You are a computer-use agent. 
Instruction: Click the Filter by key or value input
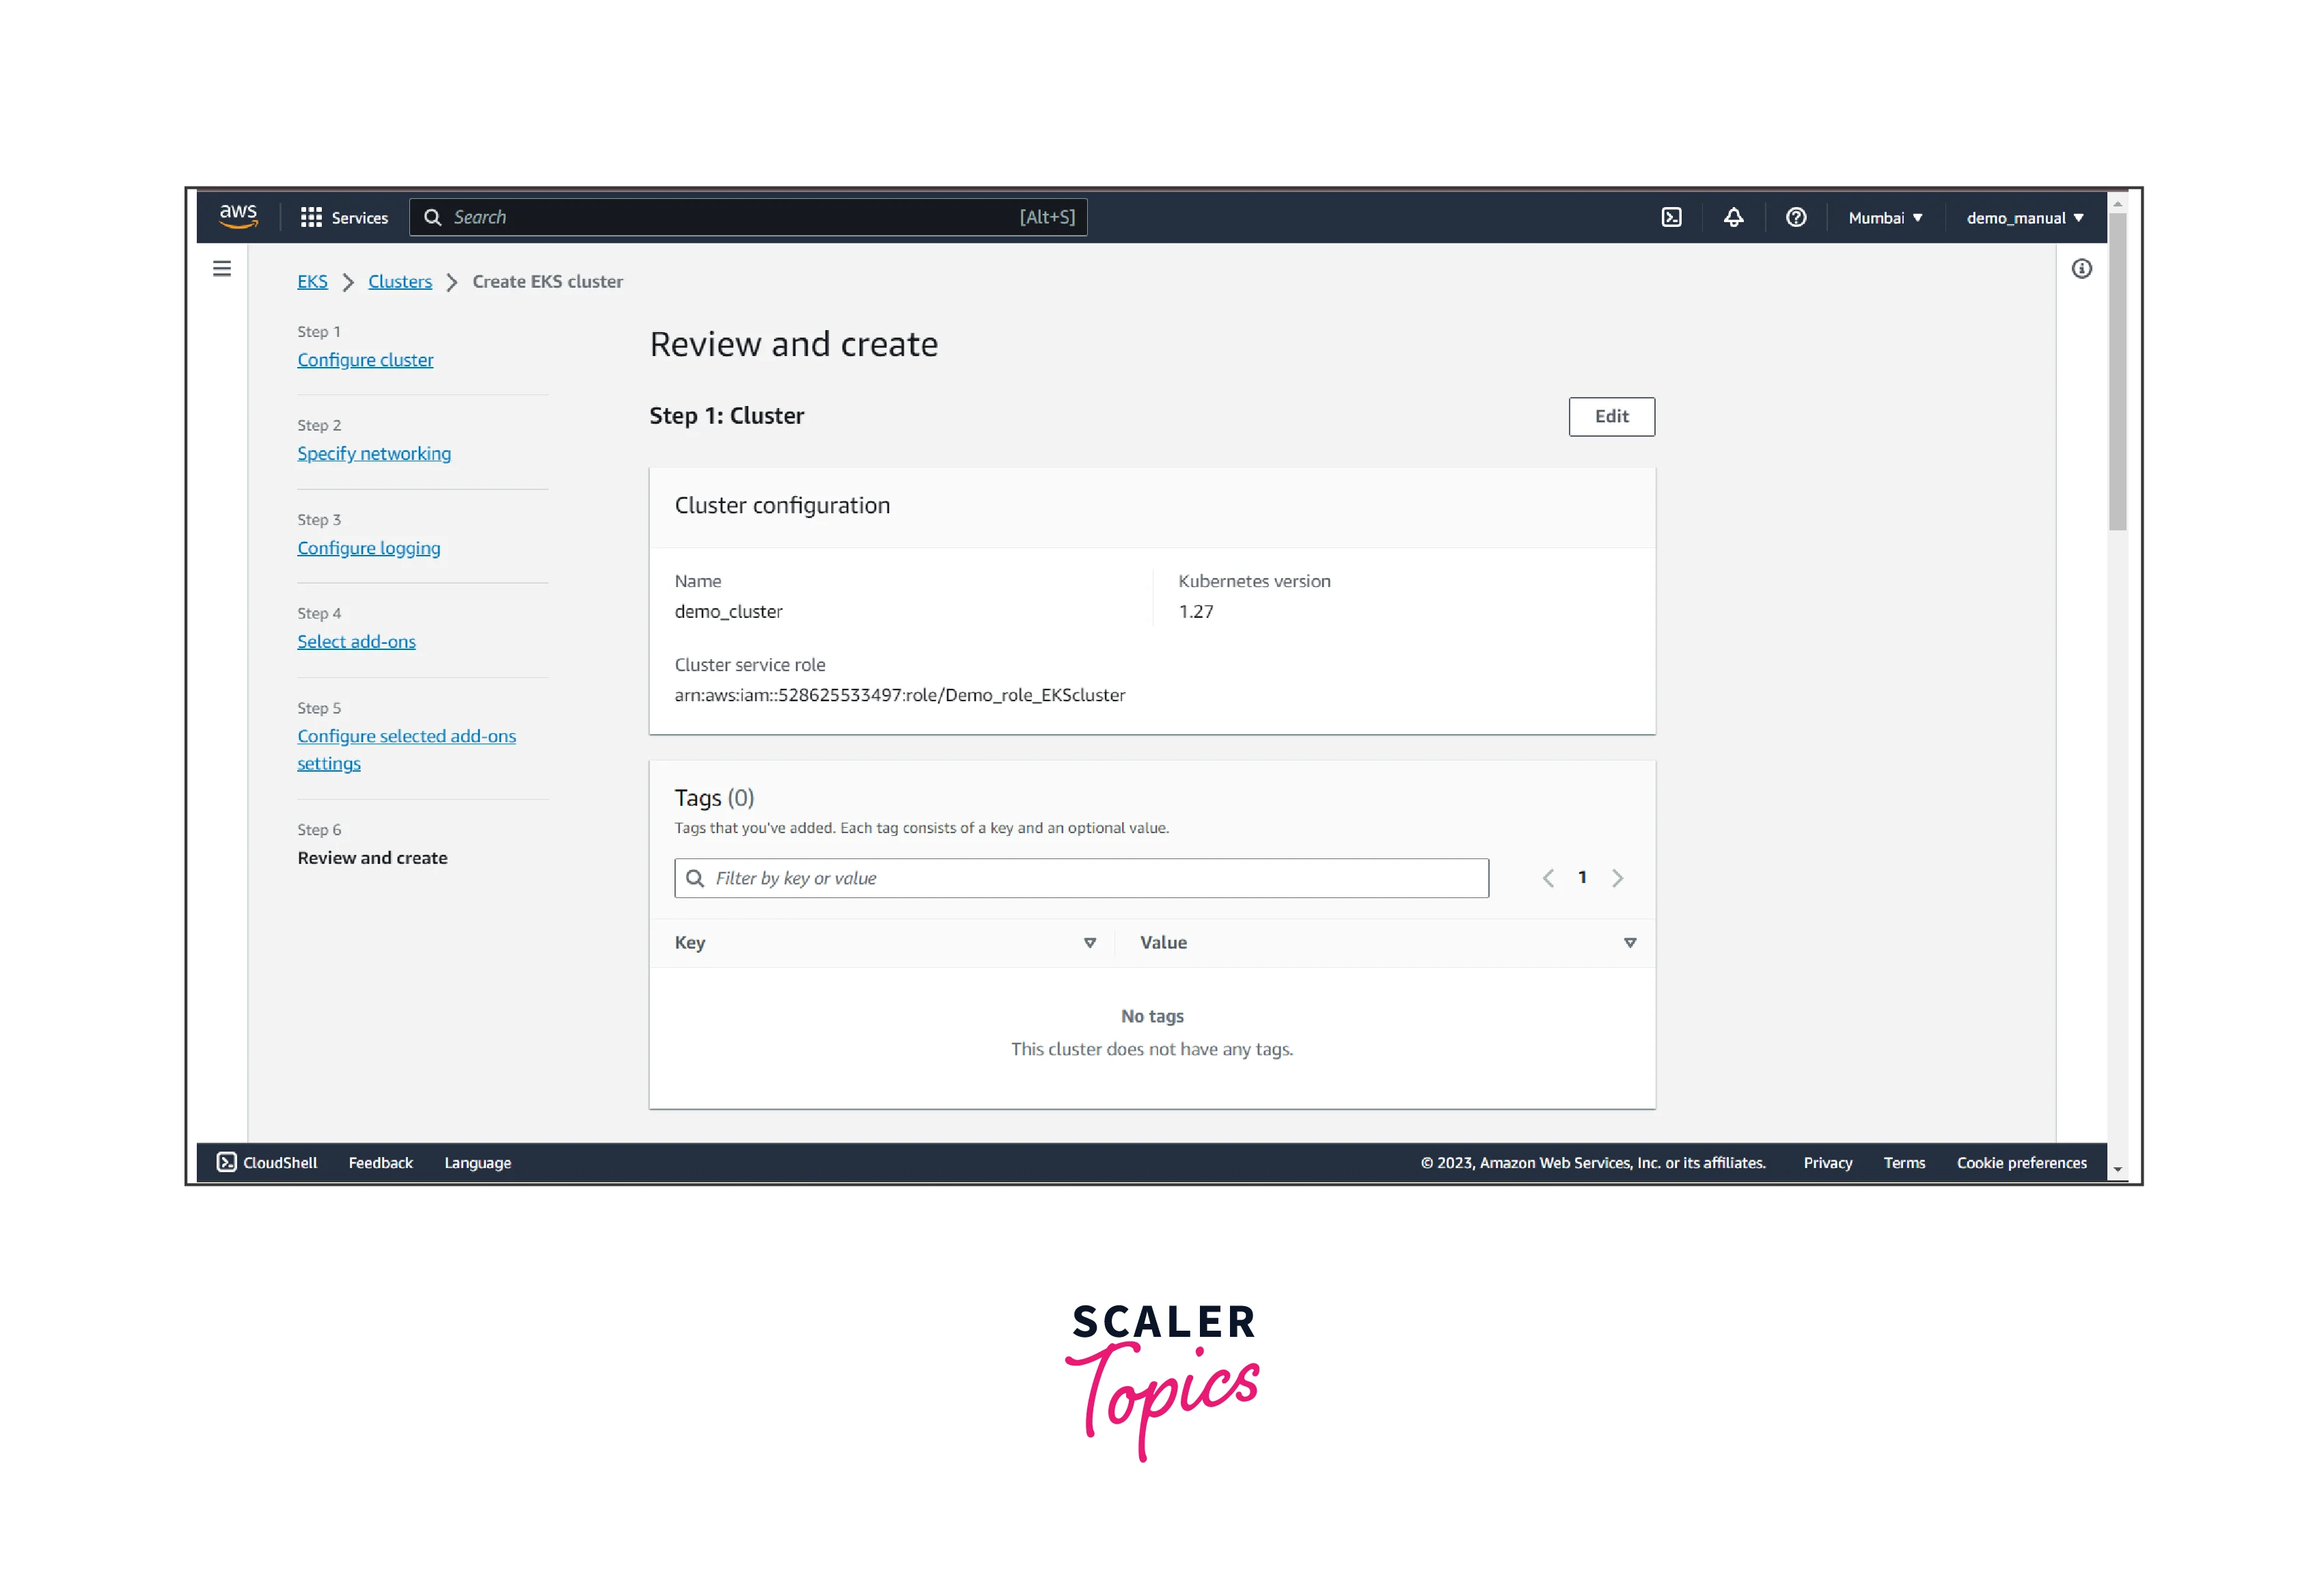pos(1086,878)
